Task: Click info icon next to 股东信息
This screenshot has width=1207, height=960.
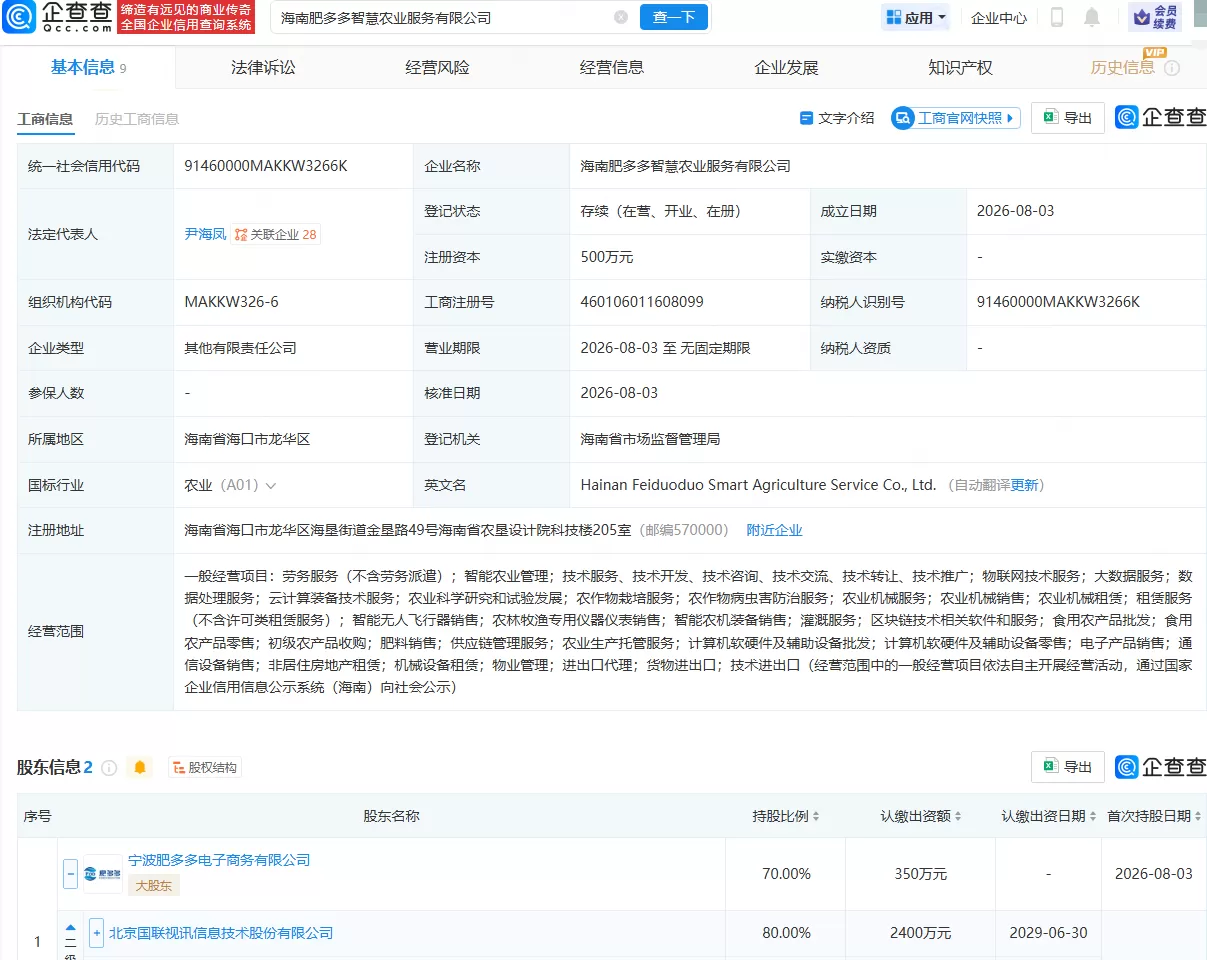Action: (109, 768)
